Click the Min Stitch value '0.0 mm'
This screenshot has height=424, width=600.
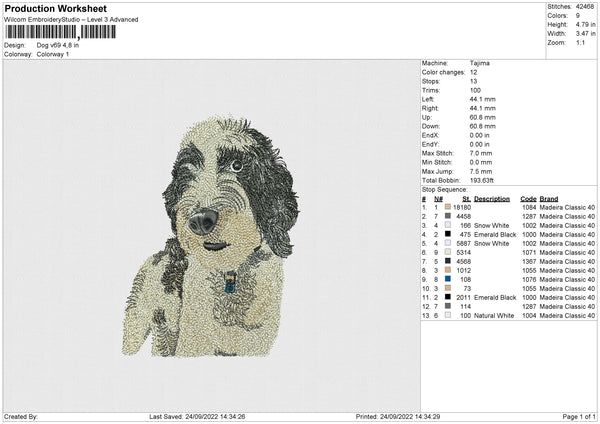point(481,162)
